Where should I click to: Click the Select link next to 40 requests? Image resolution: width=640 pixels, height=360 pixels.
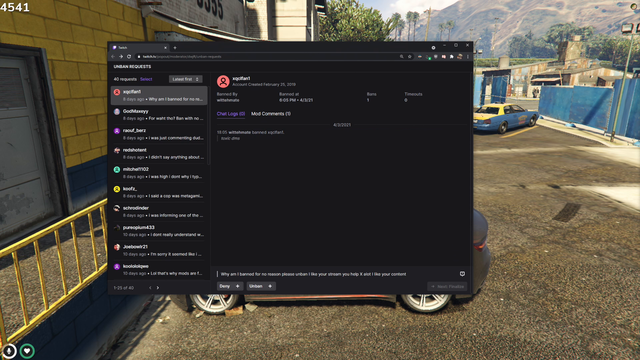146,79
